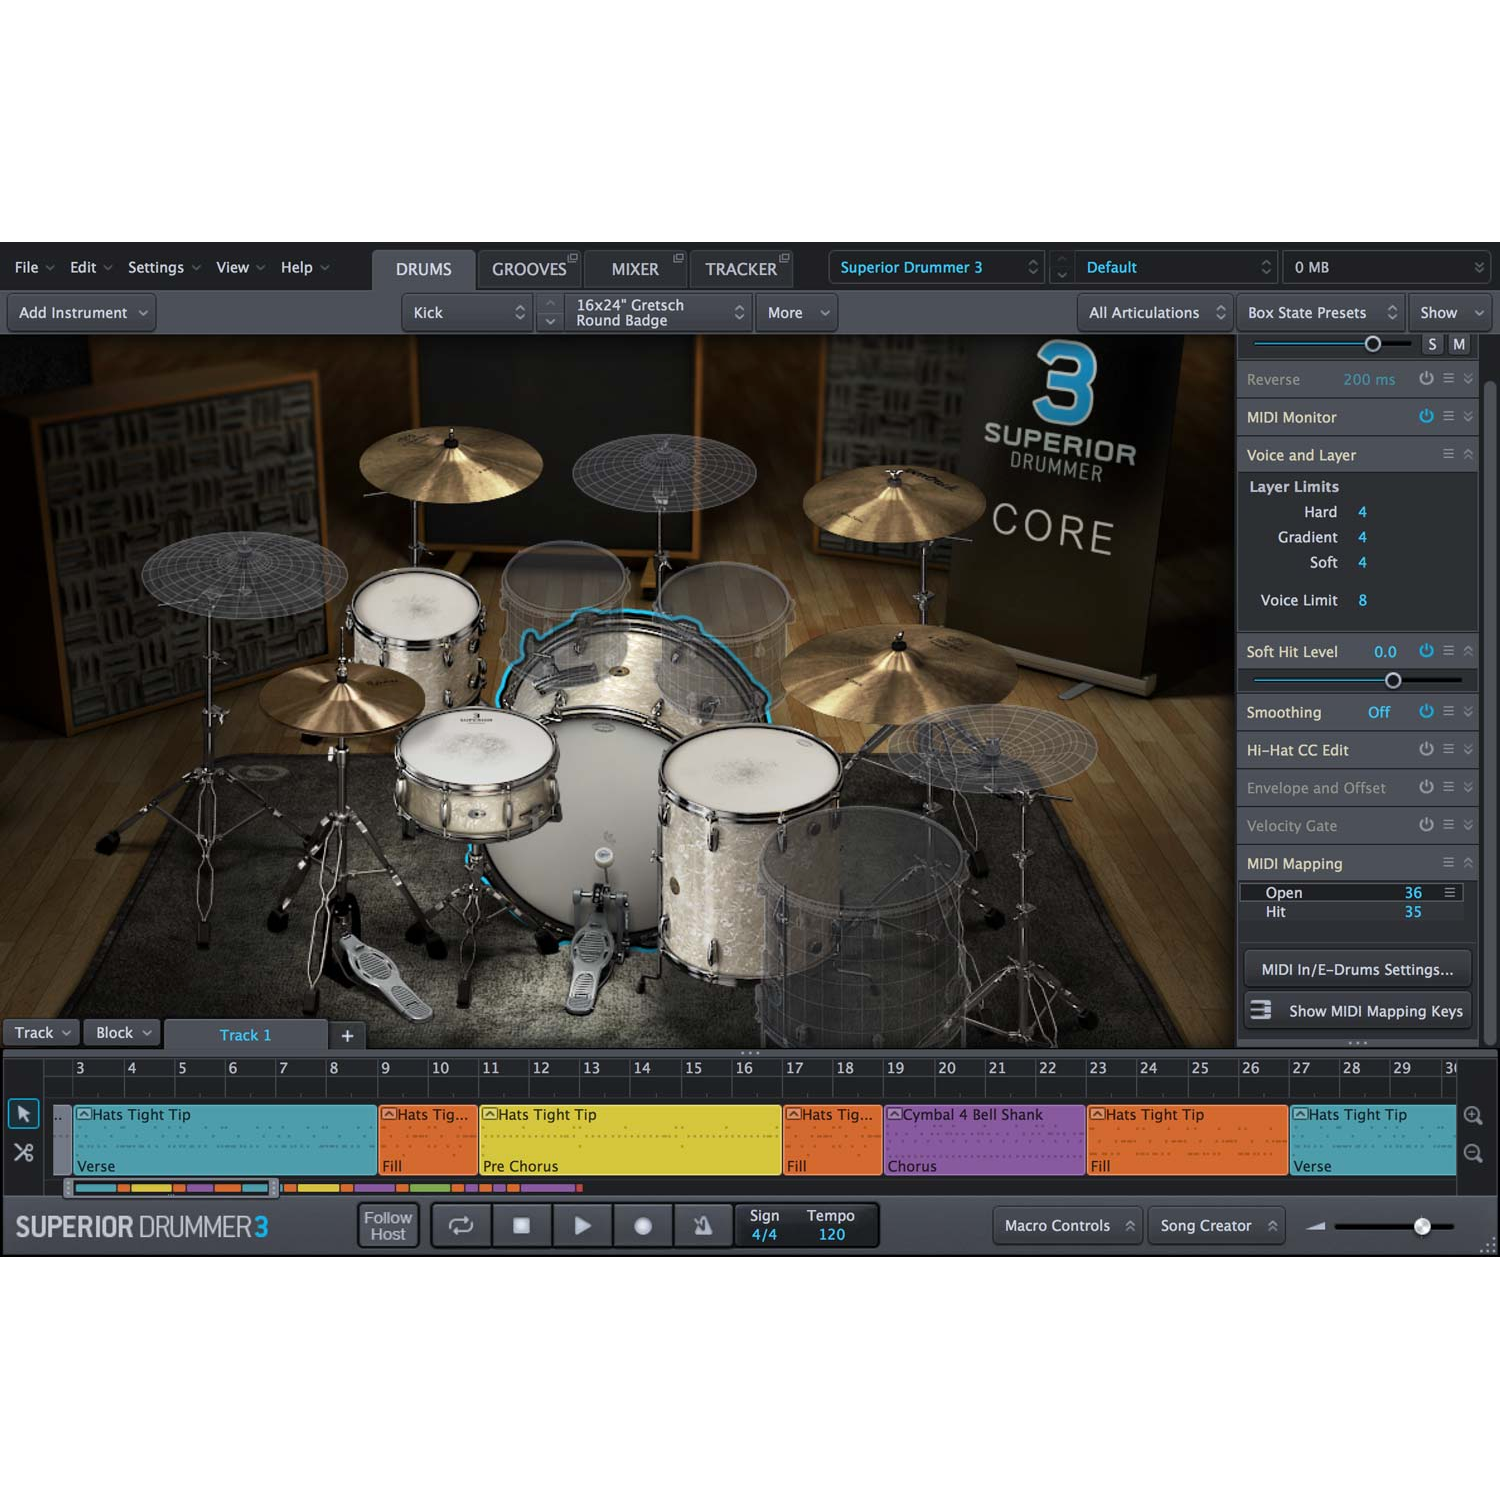Switch to the MIXER tab
This screenshot has width=1500, height=1500.
click(x=634, y=268)
